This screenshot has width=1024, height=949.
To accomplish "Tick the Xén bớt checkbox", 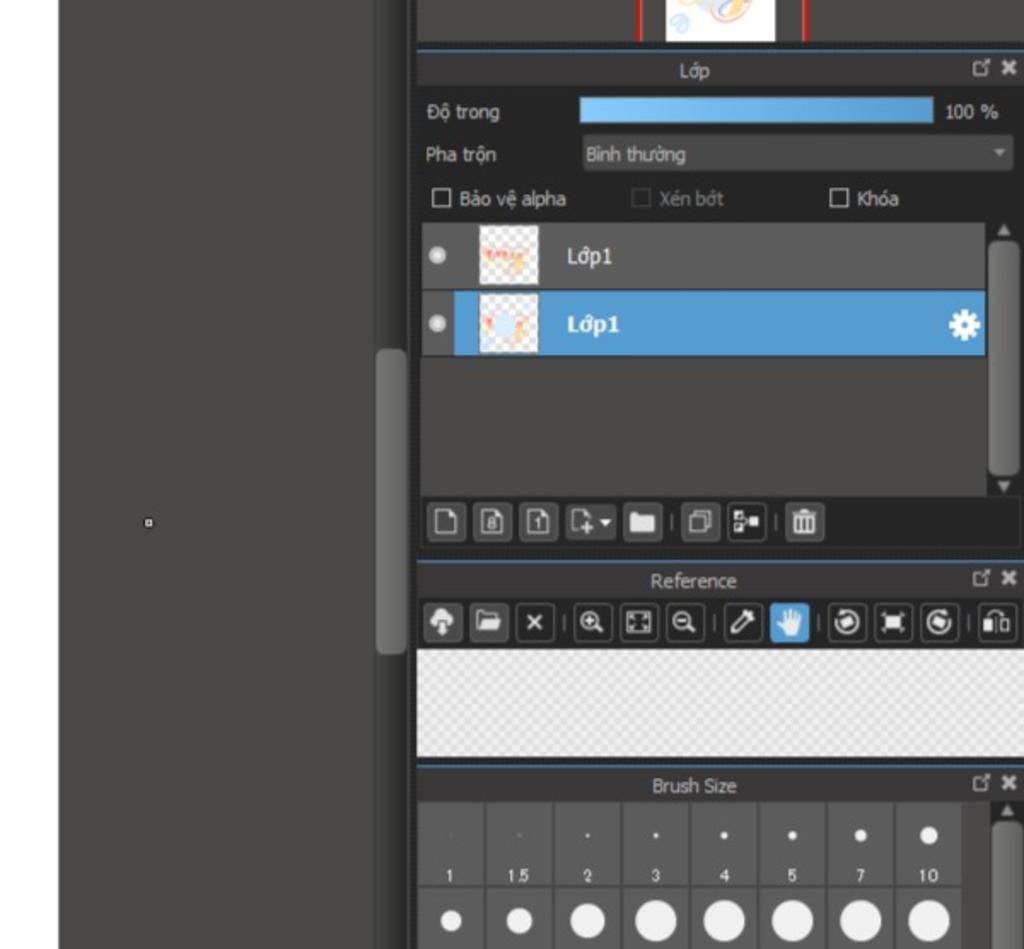I will [x=641, y=198].
